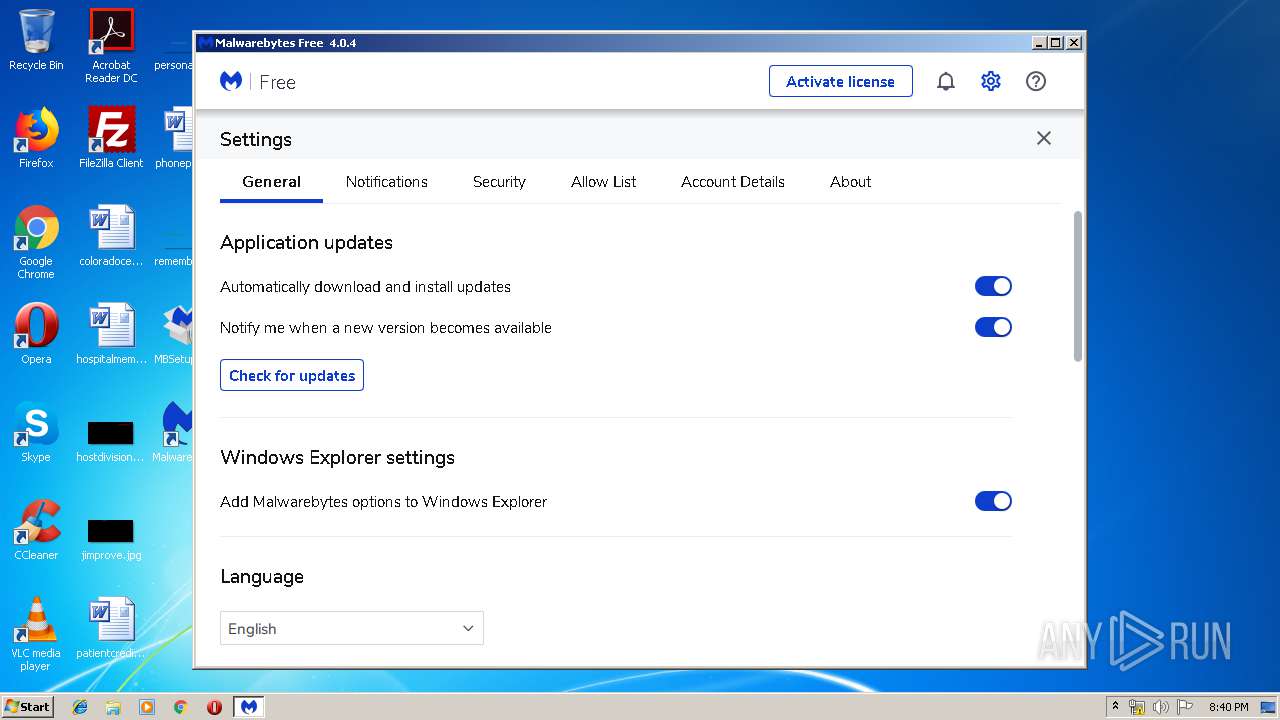The width and height of the screenshot is (1280, 720).
Task: Launch Skype desktop shortcut
Action: (36, 431)
